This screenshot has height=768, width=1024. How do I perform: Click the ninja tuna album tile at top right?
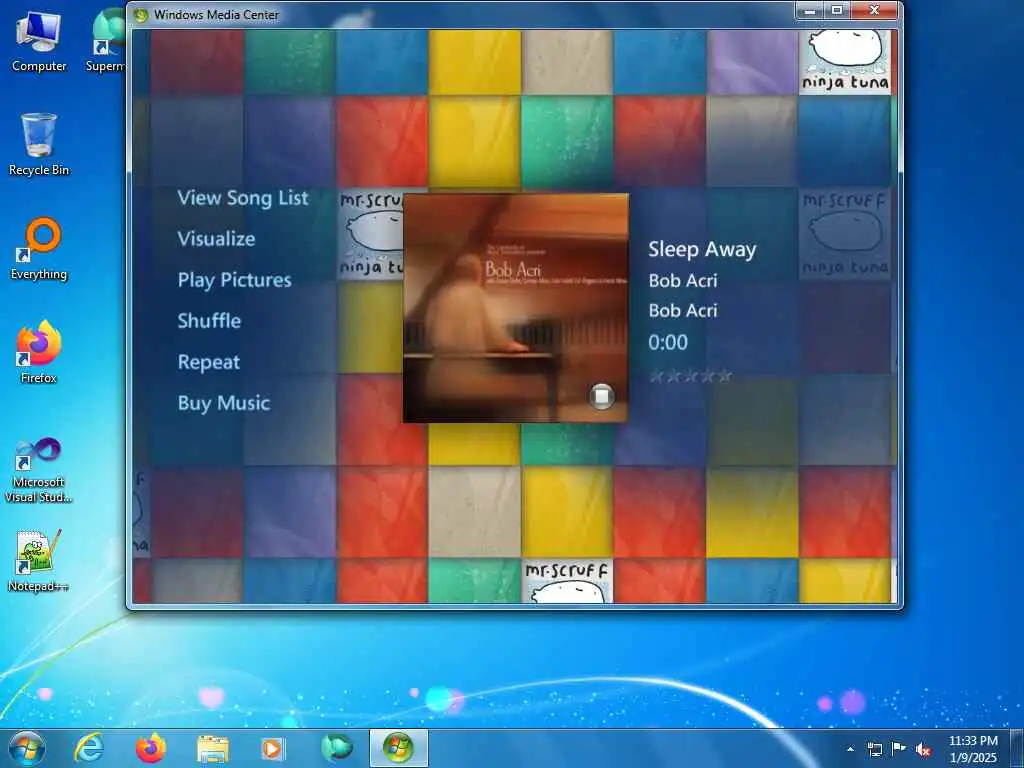[845, 62]
